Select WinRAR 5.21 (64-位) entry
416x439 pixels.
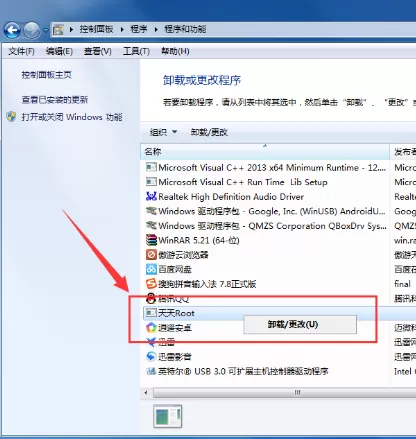tap(199, 240)
